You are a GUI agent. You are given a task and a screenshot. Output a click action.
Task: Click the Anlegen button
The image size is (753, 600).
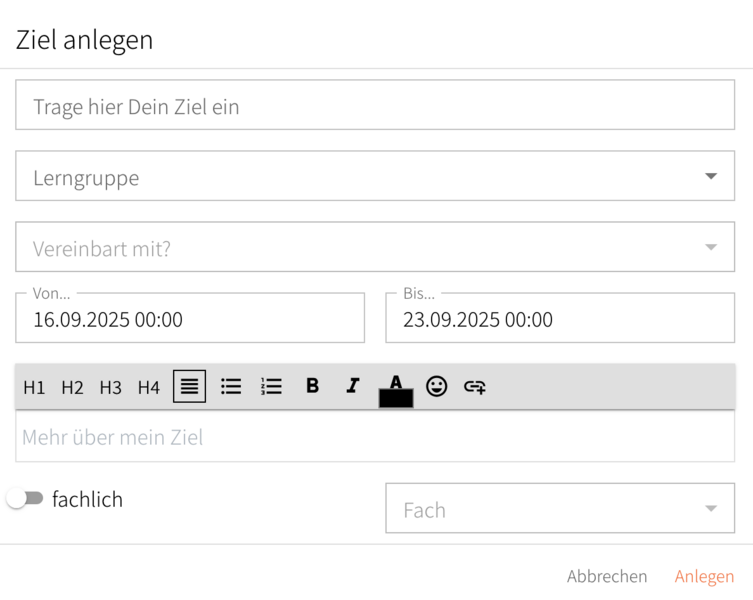(x=704, y=577)
